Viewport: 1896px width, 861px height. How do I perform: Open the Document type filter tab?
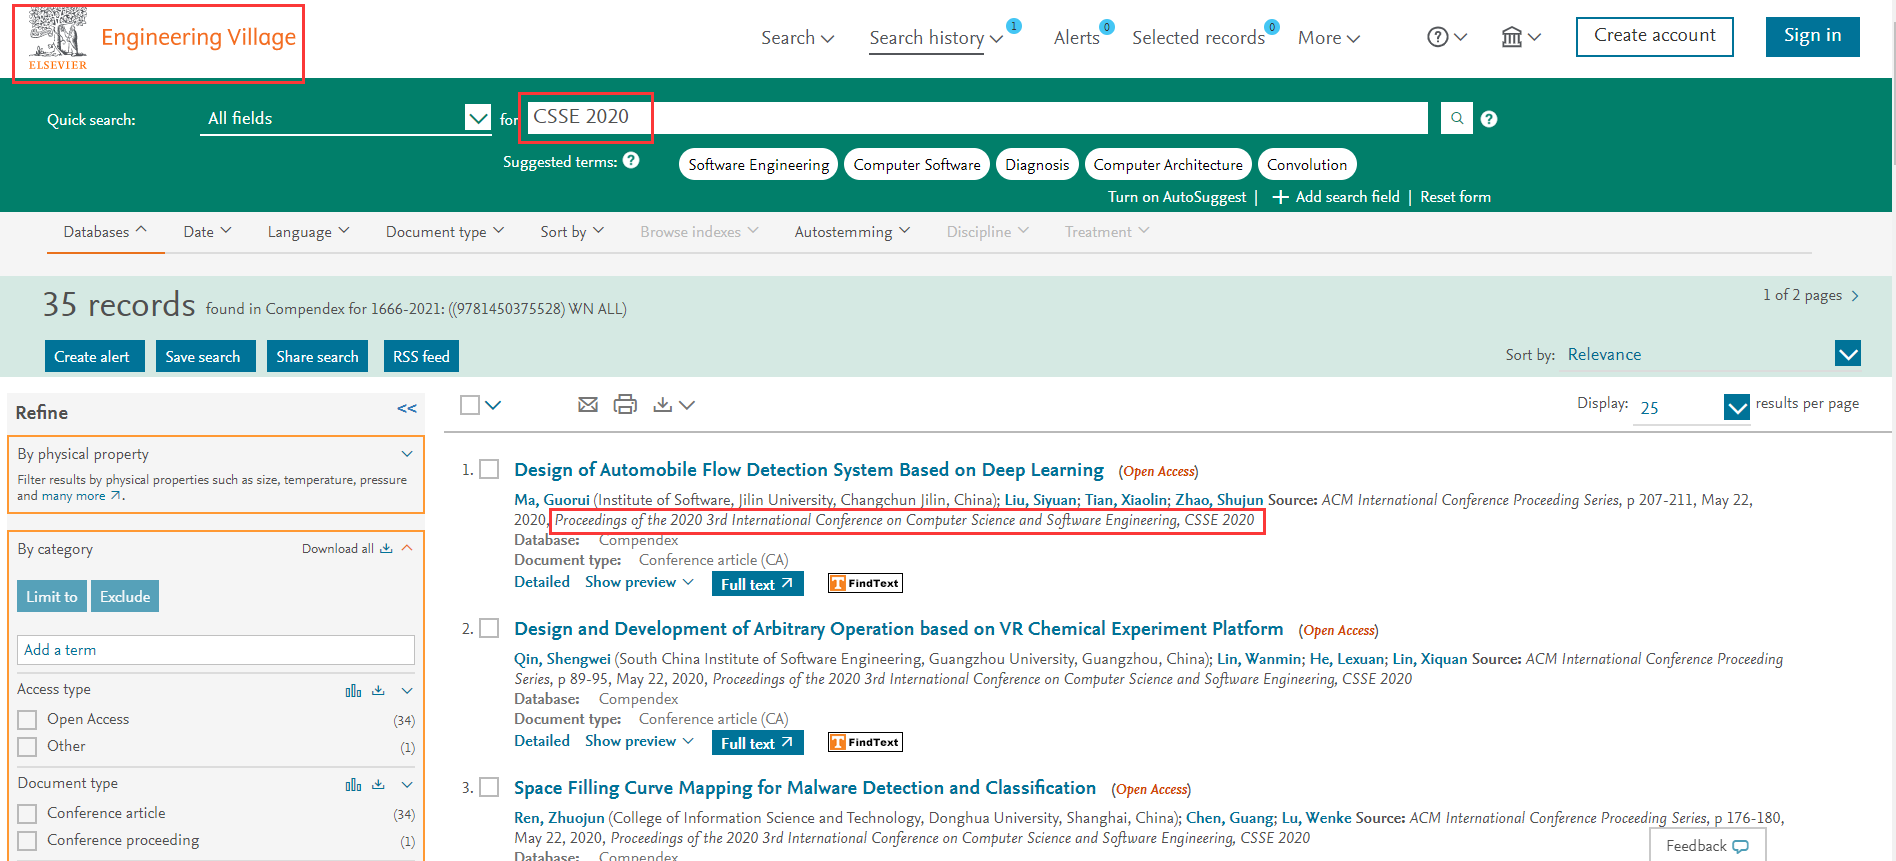pyautogui.click(x=444, y=232)
